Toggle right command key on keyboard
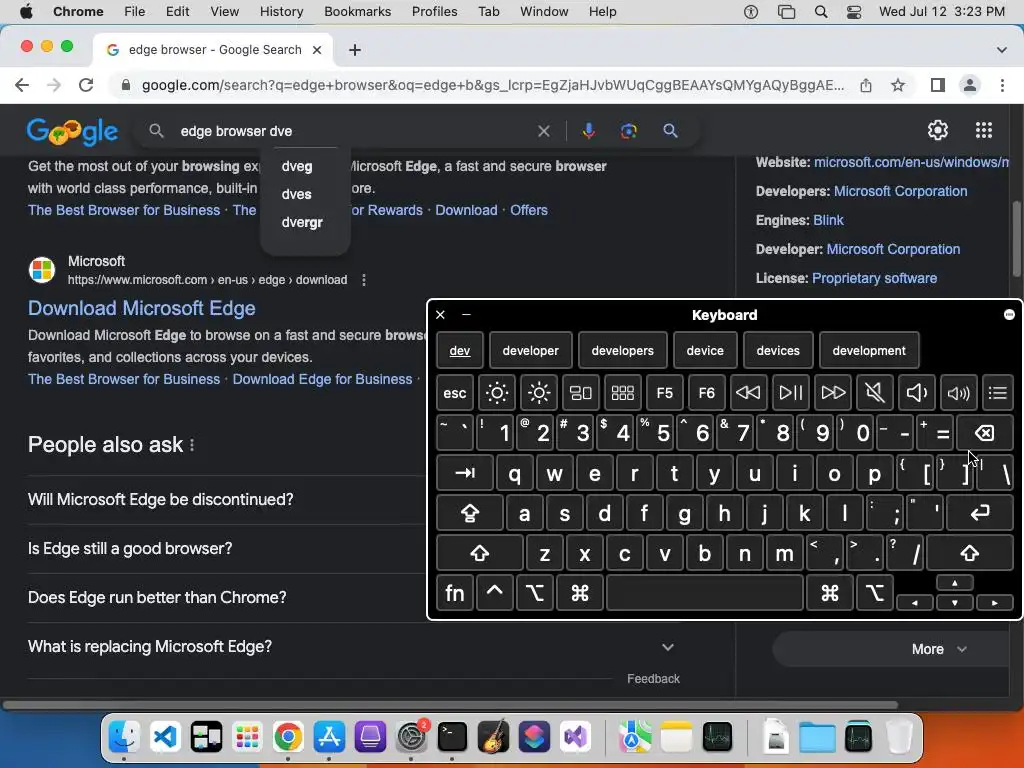Viewport: 1024px width, 768px height. pyautogui.click(x=829, y=593)
